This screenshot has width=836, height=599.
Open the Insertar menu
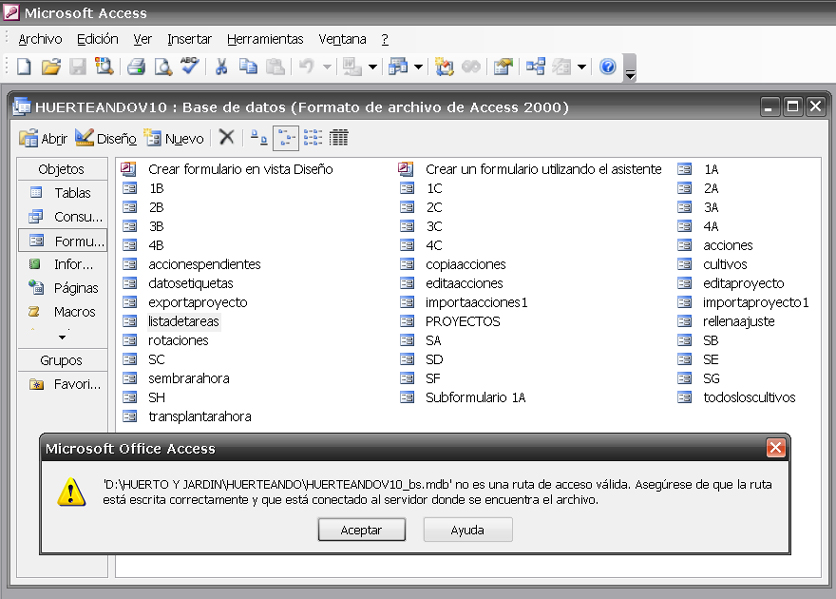click(x=189, y=39)
